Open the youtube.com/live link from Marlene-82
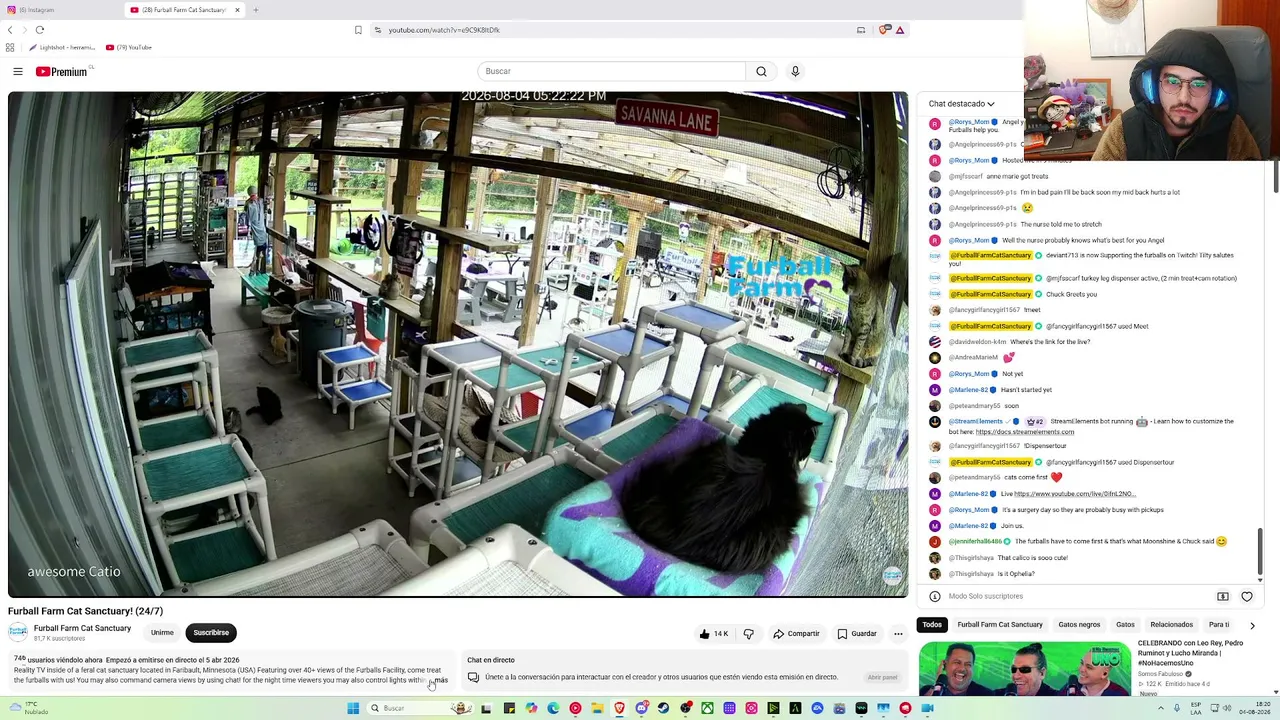Viewport: 1280px width, 720px height. (1074, 494)
